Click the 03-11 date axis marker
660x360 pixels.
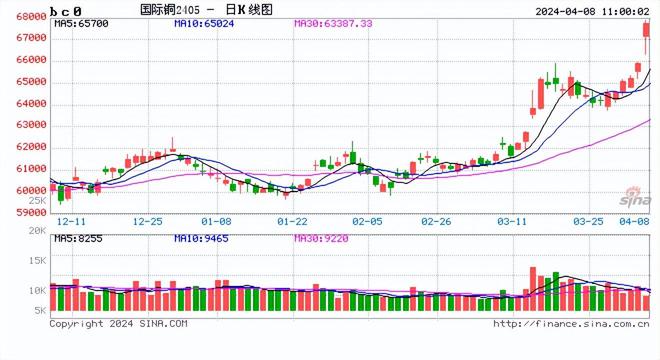pos(512,221)
